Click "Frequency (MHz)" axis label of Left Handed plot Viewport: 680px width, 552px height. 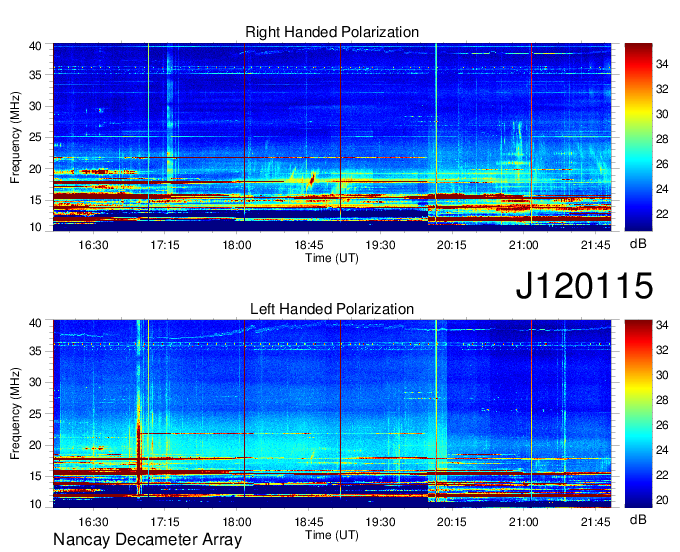click(15, 414)
